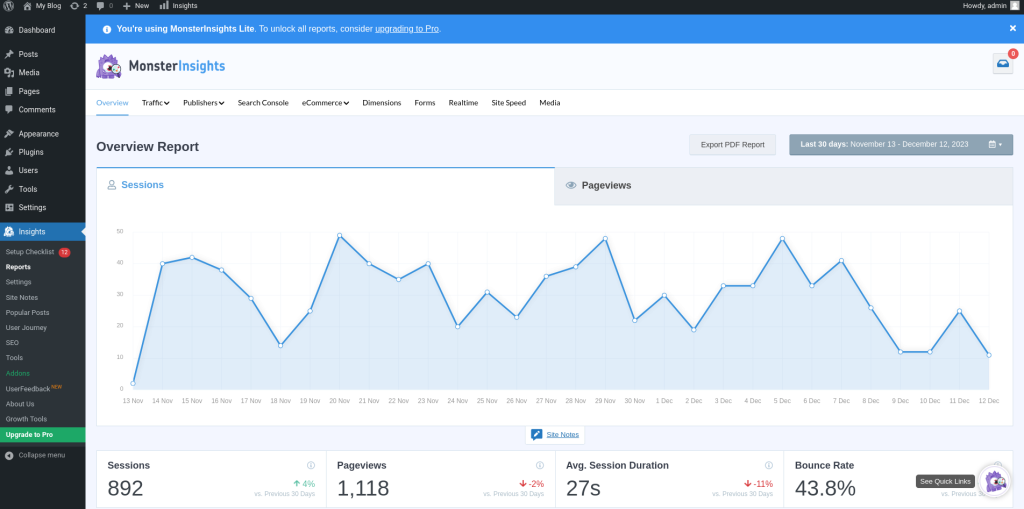Click the 892 Sessions total value
Screen dimensions: 1024x509
point(125,488)
